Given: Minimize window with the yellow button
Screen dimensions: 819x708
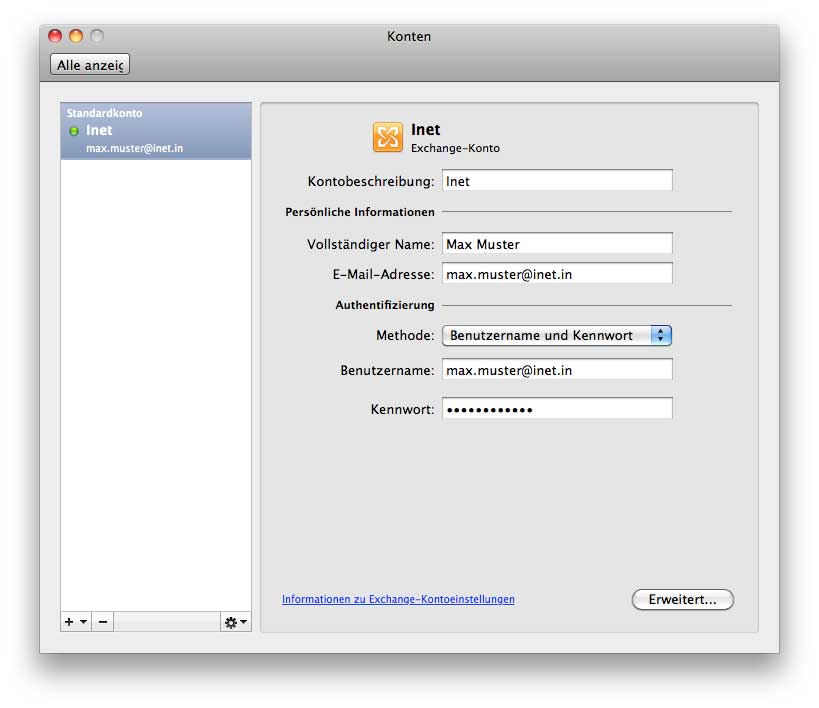Looking at the screenshot, I should coord(76,37).
